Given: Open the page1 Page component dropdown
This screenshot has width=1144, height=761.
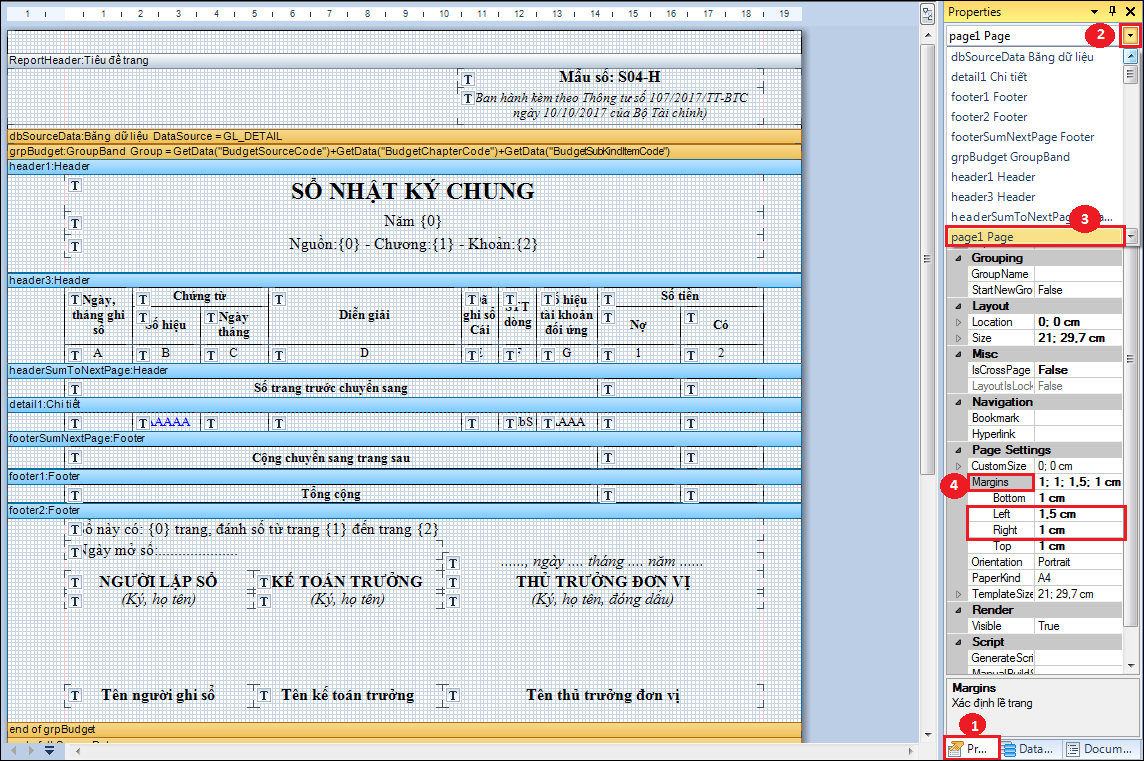Looking at the screenshot, I should (1130, 35).
